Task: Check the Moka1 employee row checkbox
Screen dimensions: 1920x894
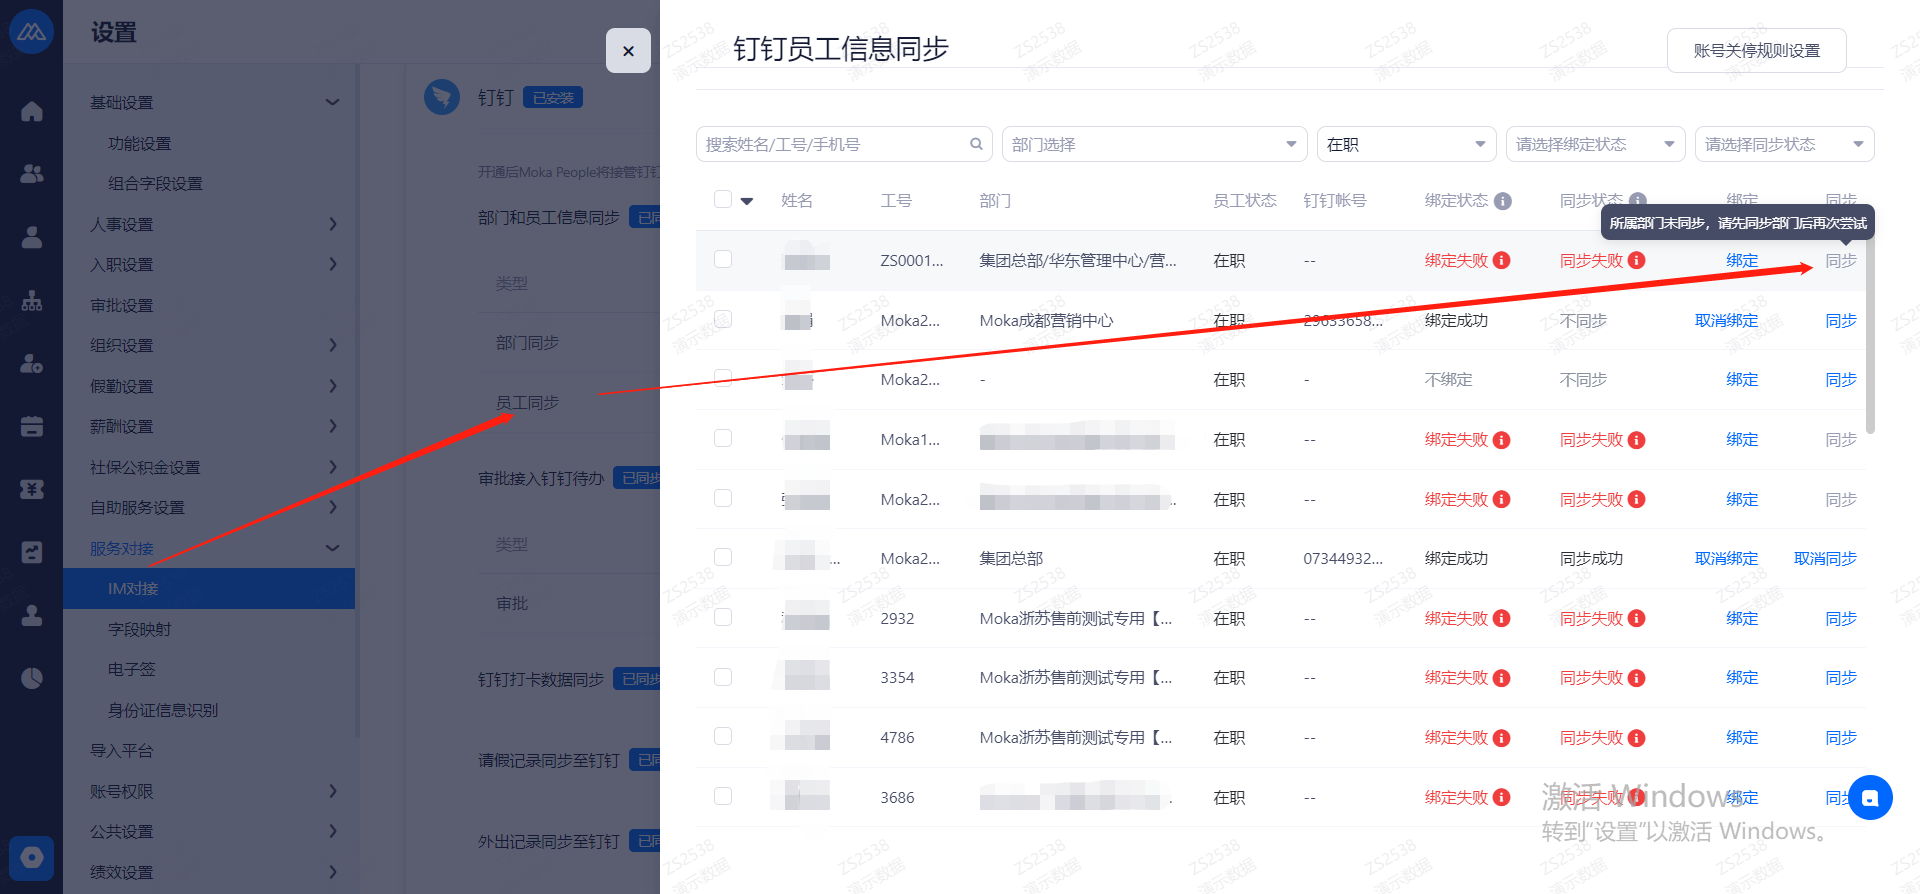Action: pos(723,438)
